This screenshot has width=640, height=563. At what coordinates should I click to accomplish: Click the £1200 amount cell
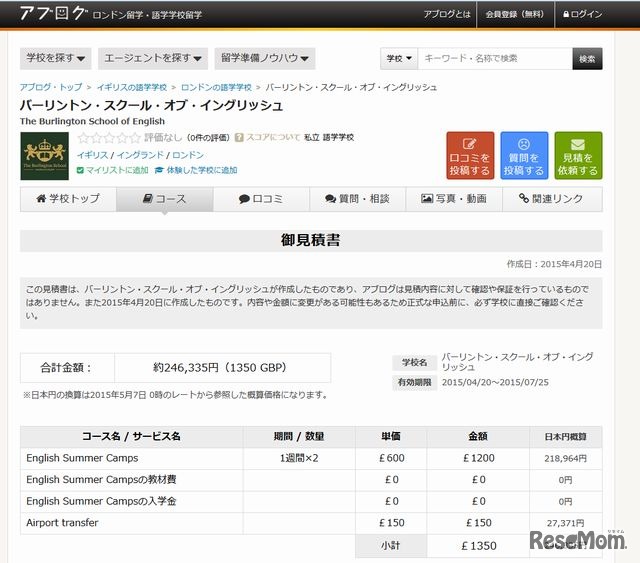coord(478,458)
